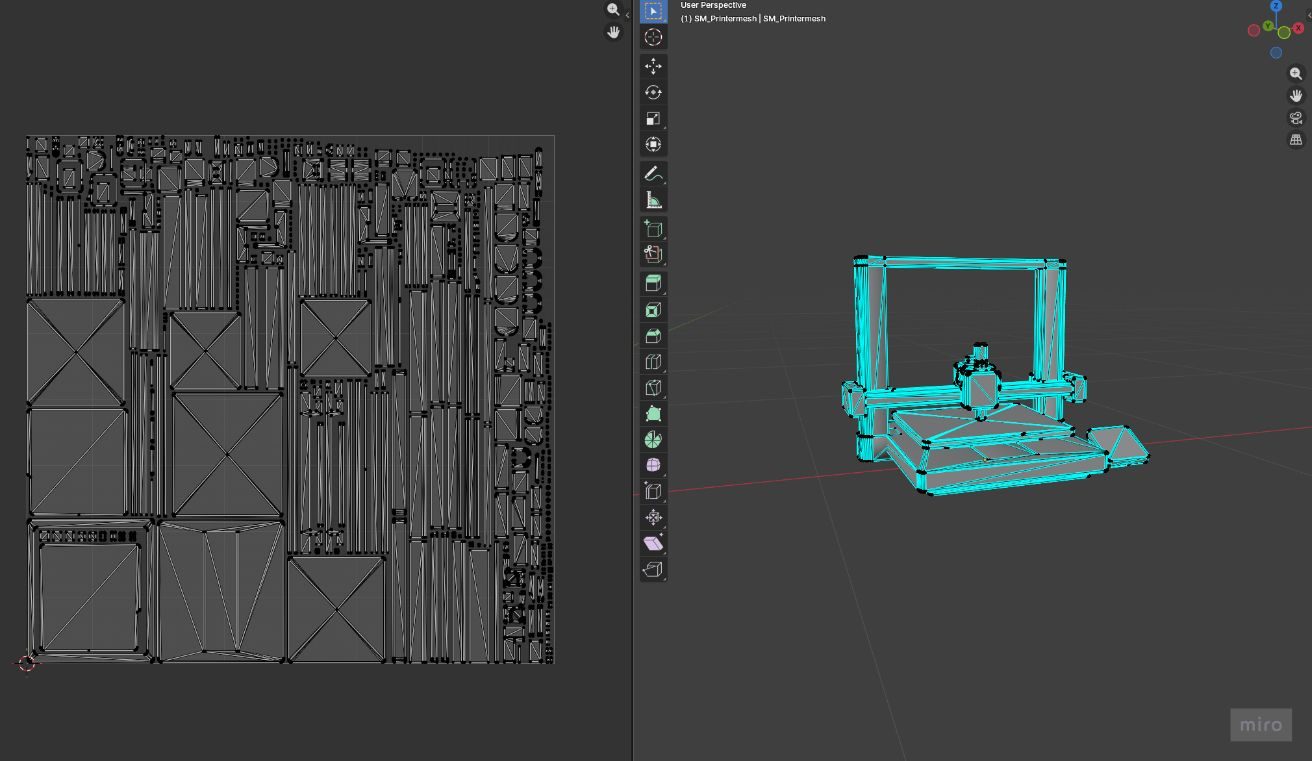Choose the Knife tool
The width and height of the screenshot is (1312, 761).
pos(653,388)
